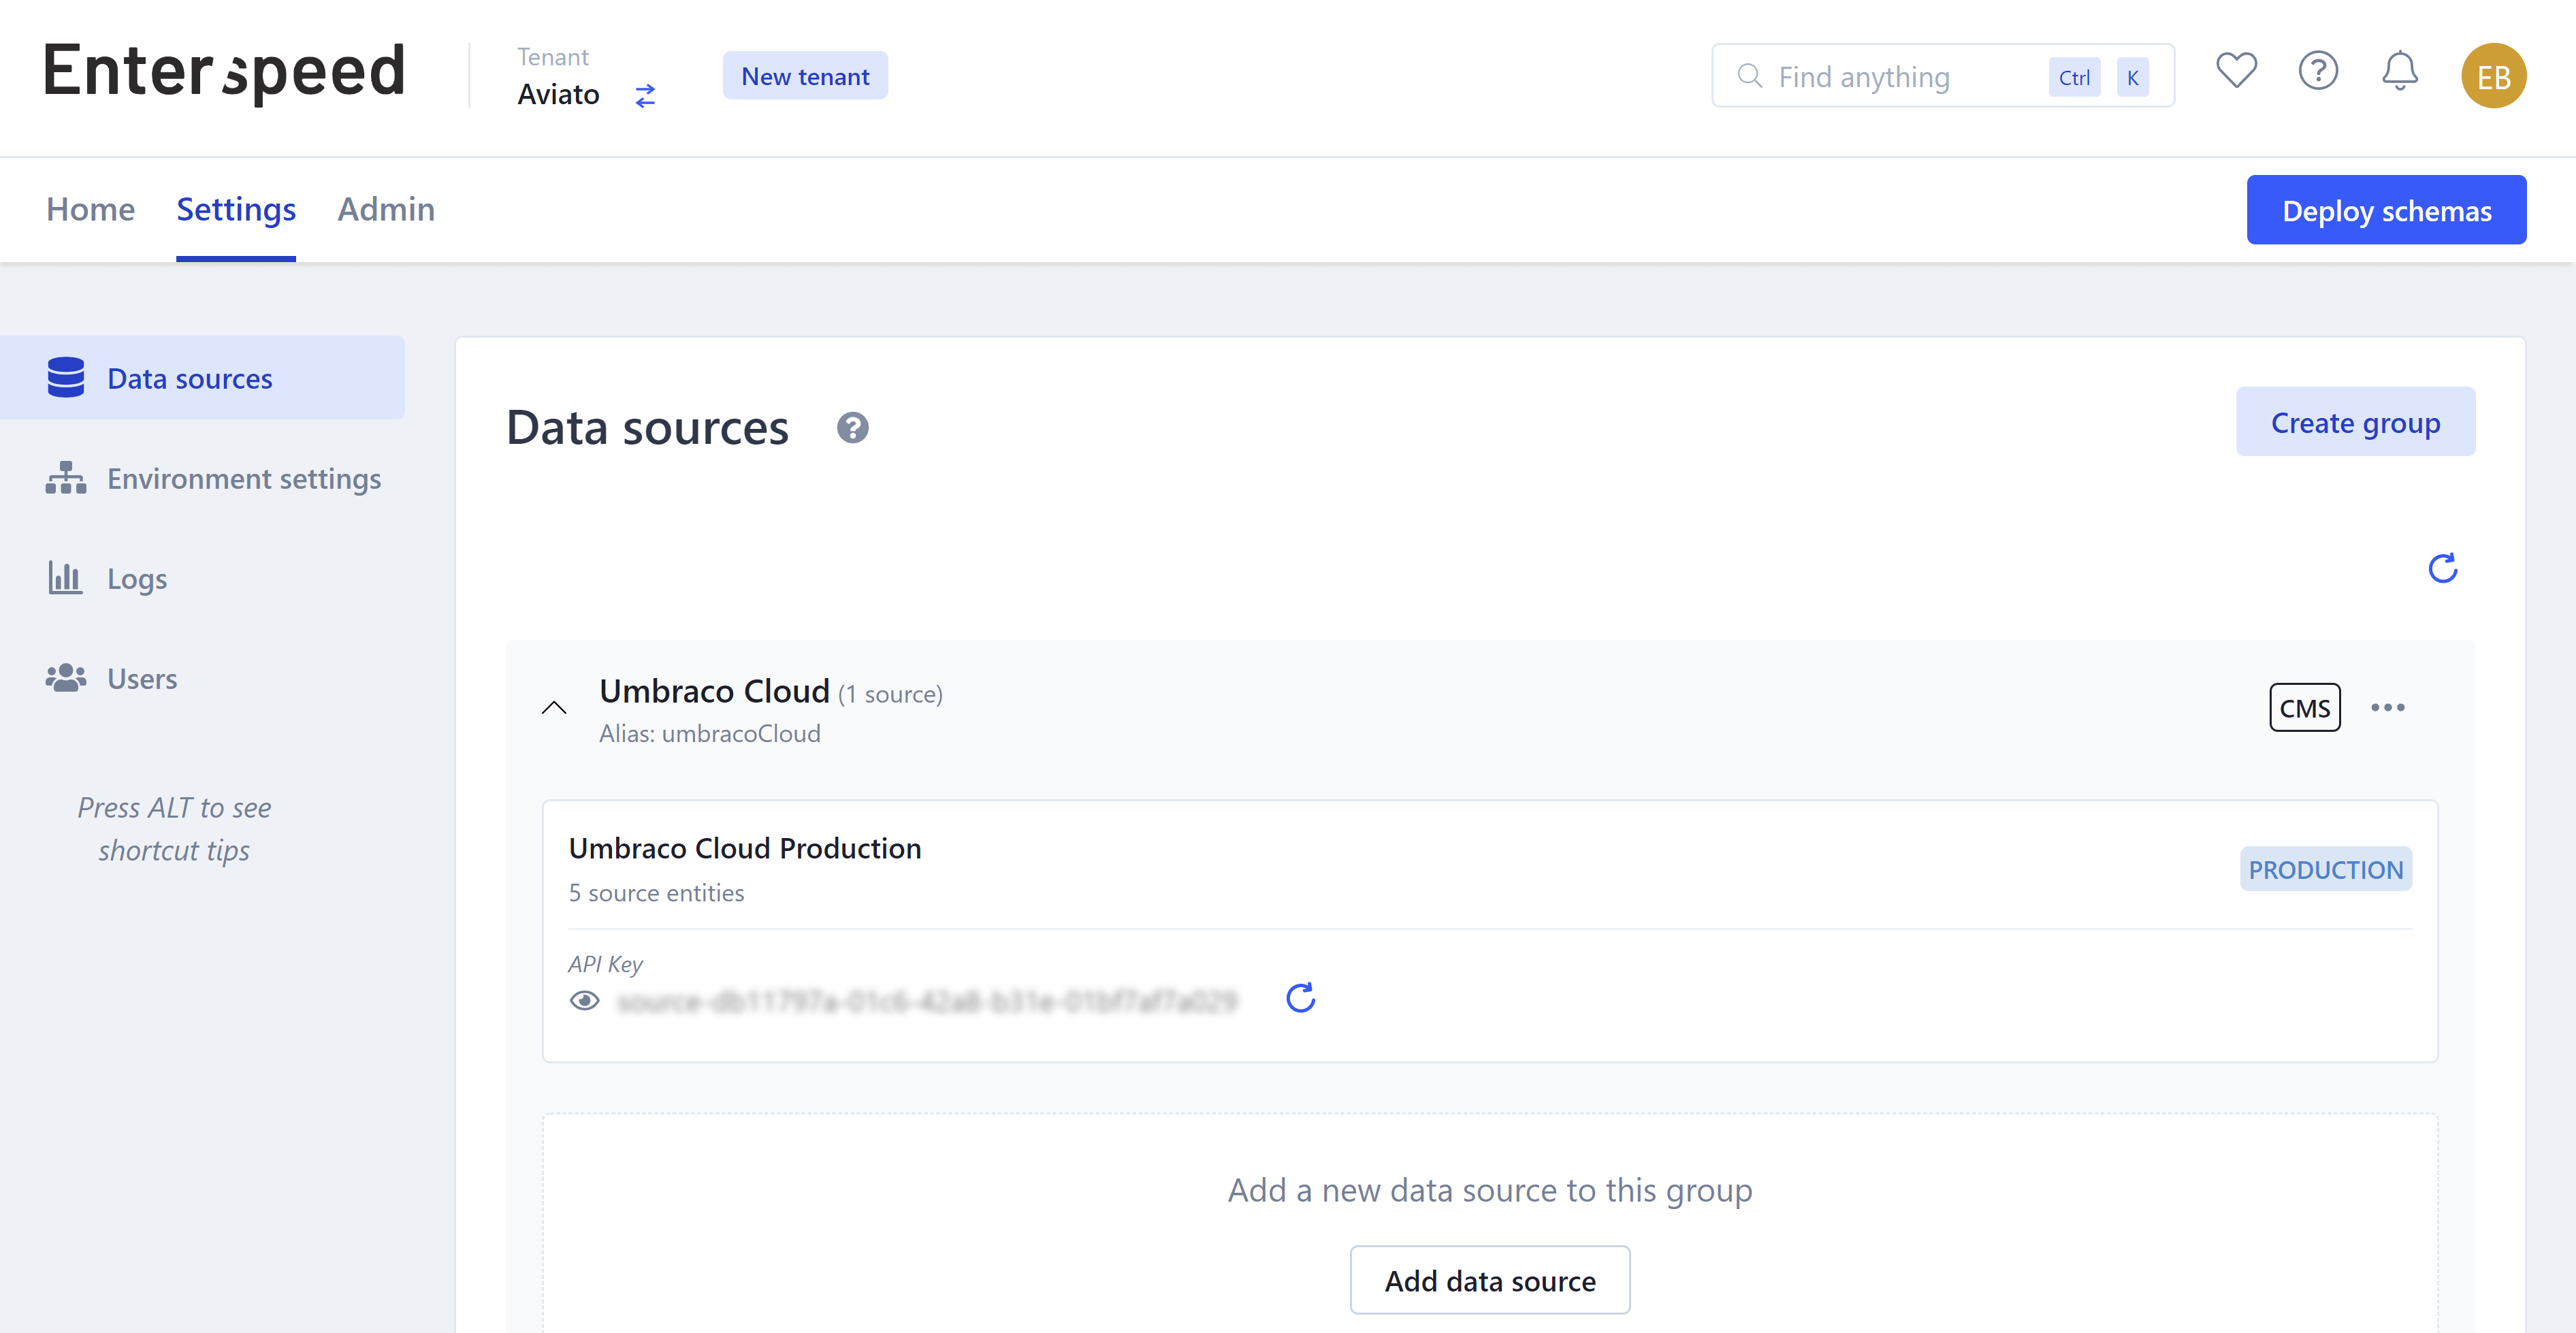Reveal the hidden API key
The width and height of the screenshot is (2576, 1333).
pyautogui.click(x=585, y=1000)
